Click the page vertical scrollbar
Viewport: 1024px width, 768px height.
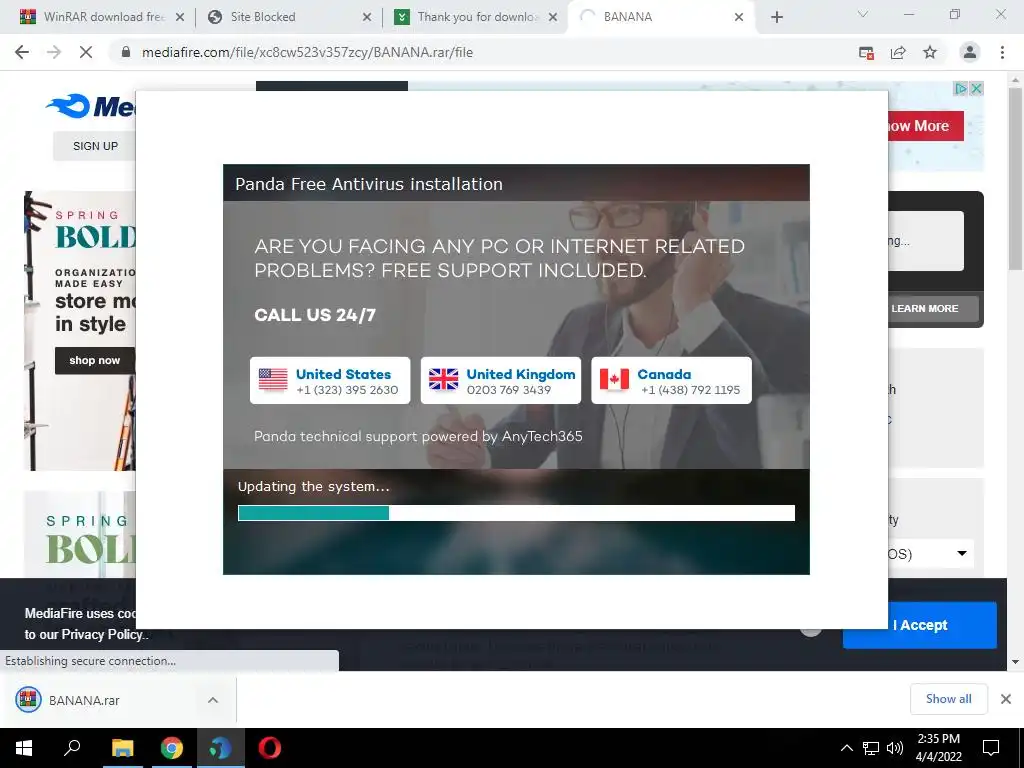click(1015, 178)
